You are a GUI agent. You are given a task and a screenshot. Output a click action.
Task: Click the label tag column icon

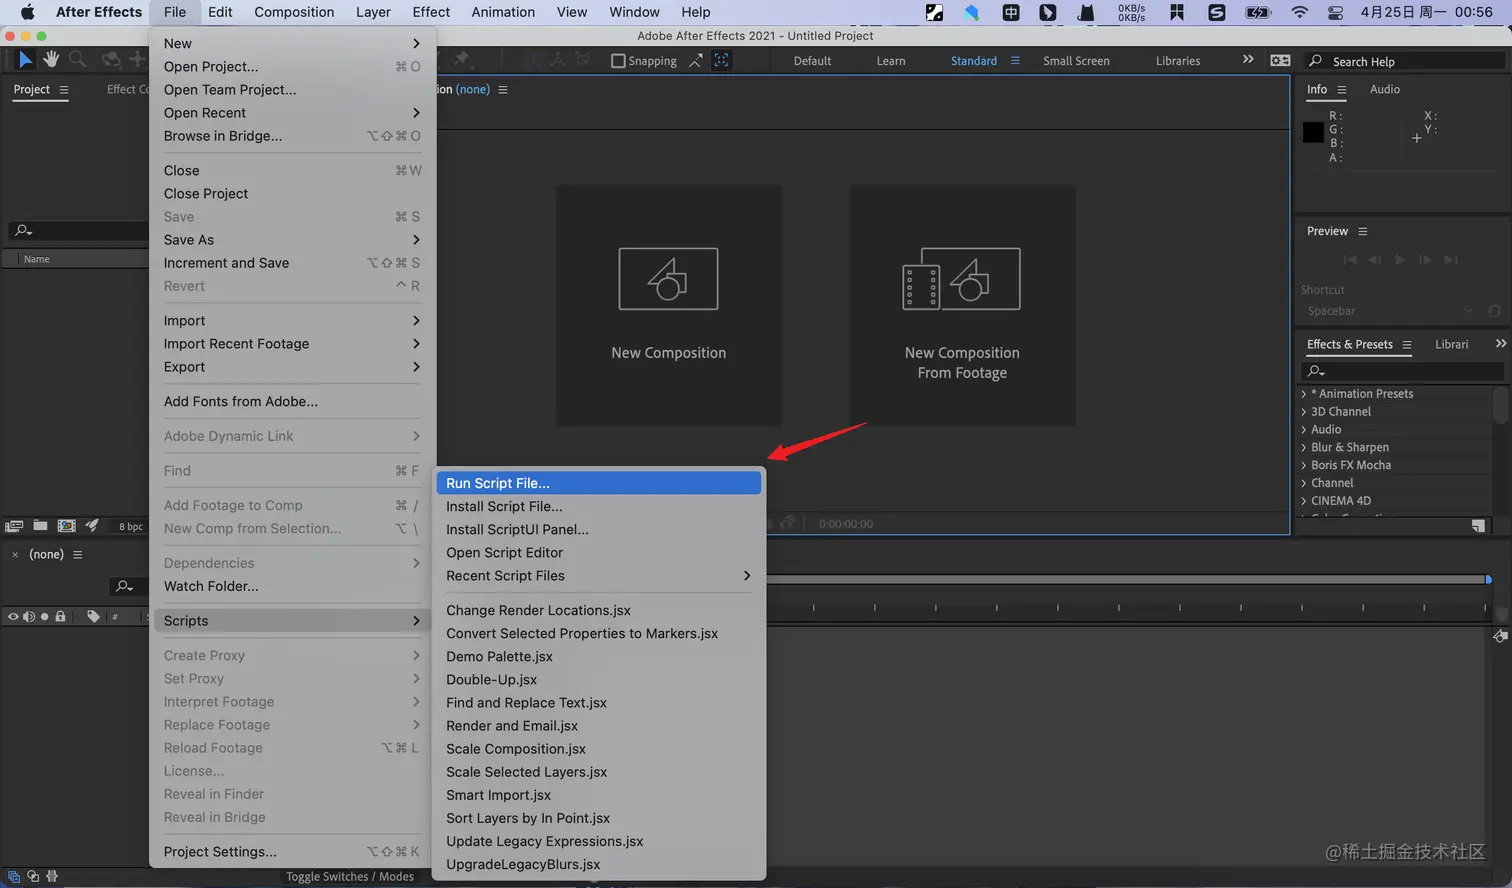point(93,617)
